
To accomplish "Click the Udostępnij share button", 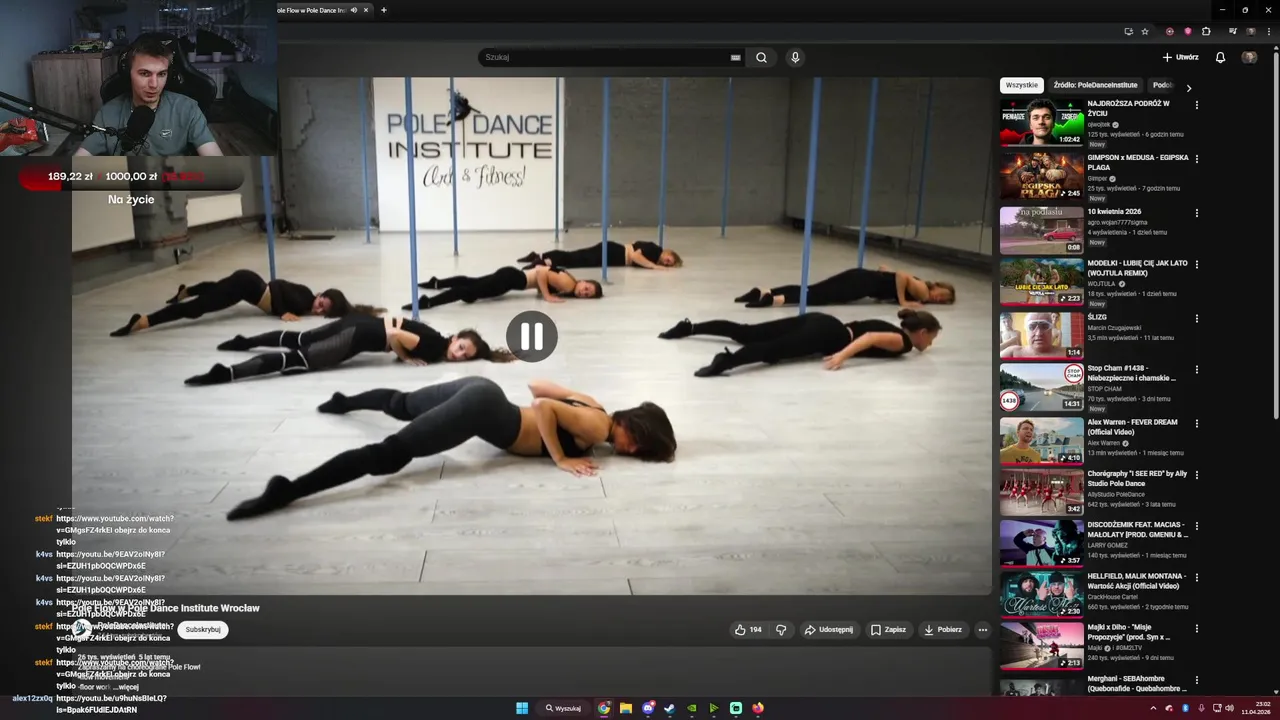I will pyautogui.click(x=828, y=630).
